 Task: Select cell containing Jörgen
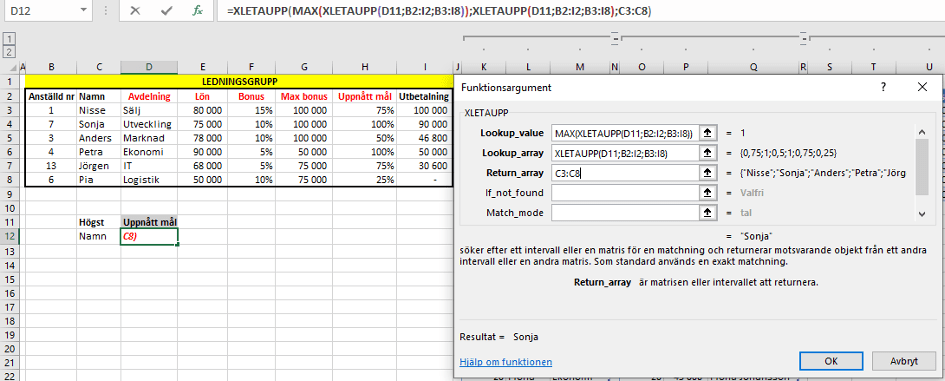(x=99, y=166)
